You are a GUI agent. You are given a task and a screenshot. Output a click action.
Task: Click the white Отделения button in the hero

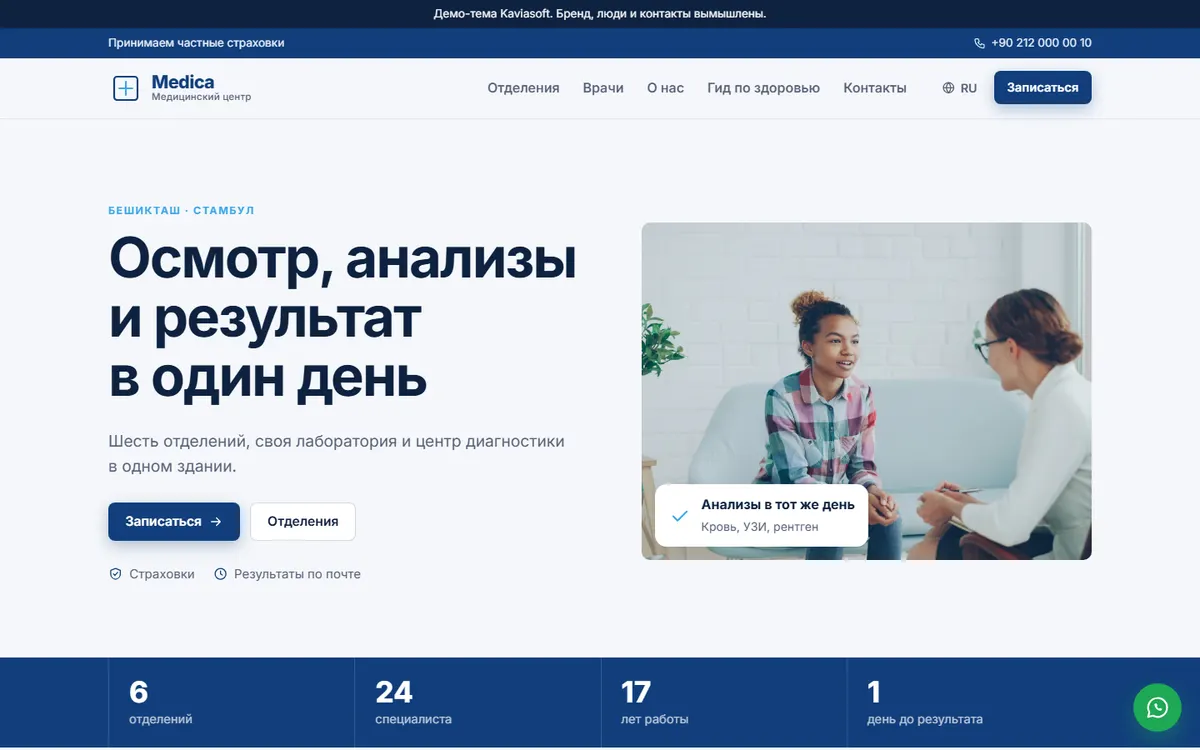click(x=303, y=521)
